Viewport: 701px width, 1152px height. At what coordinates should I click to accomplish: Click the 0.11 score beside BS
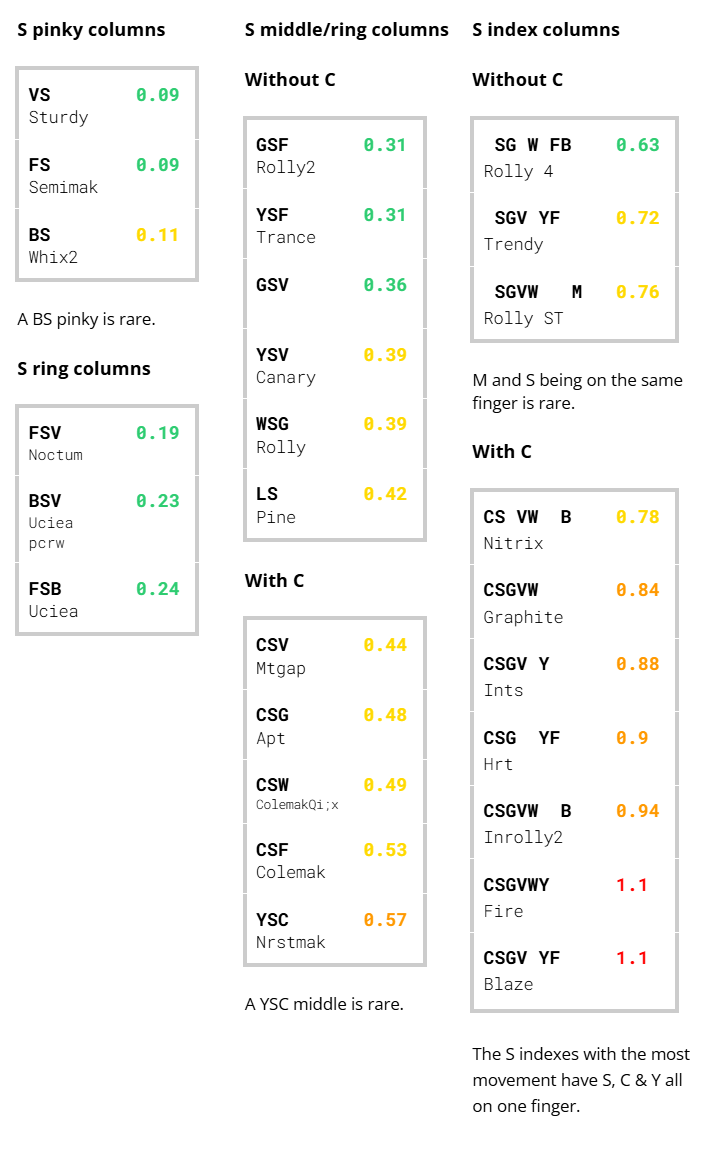(157, 235)
